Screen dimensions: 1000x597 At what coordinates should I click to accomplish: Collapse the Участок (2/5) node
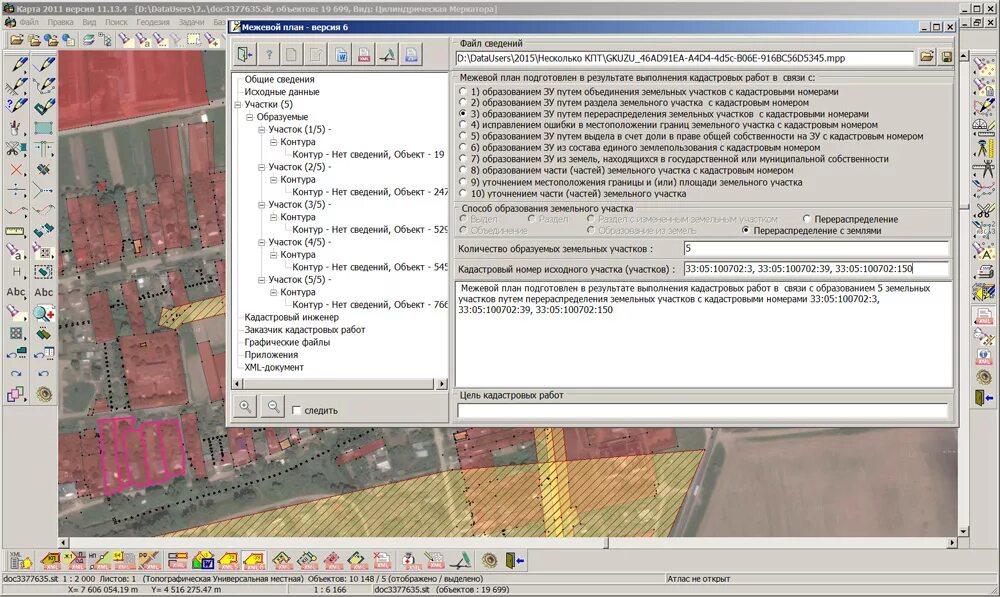click(261, 167)
